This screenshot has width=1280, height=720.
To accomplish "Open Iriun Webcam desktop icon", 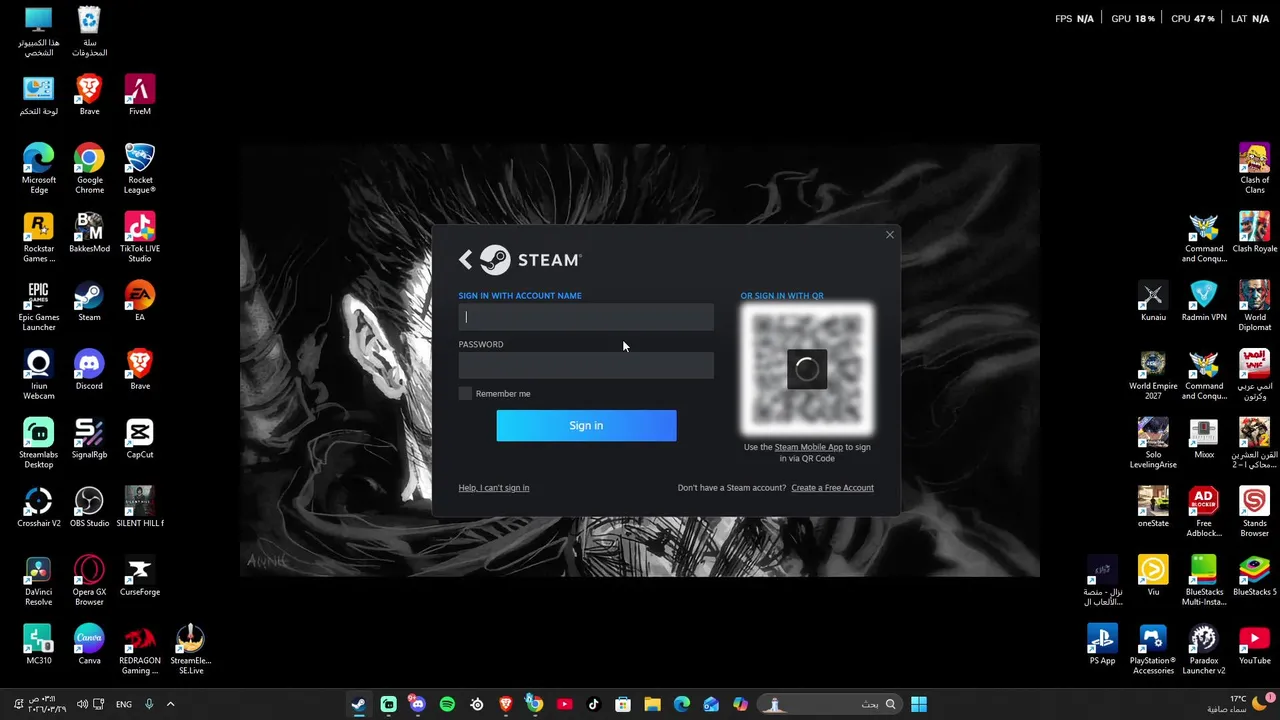I will click(x=39, y=374).
